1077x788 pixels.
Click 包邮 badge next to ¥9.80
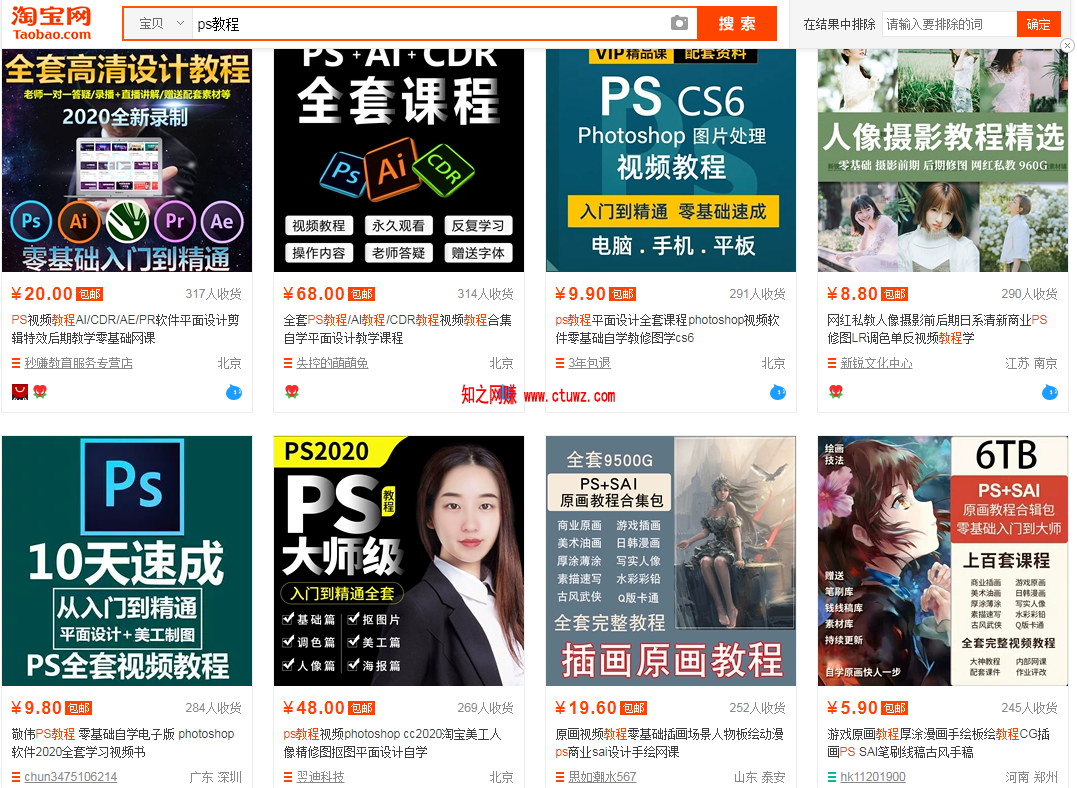pos(78,708)
